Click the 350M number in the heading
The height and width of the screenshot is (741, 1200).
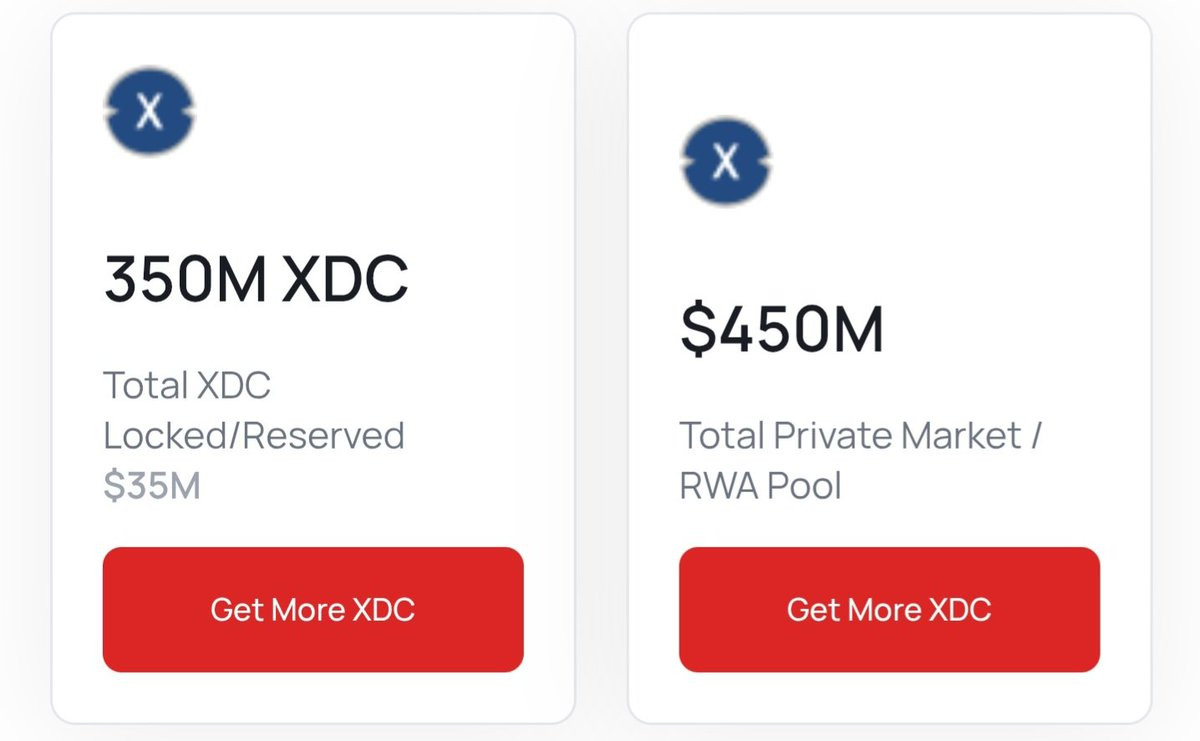[186, 279]
